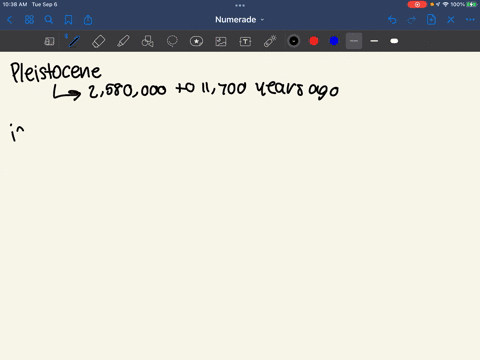
Task: Choose the red pen color
Action: (314, 41)
